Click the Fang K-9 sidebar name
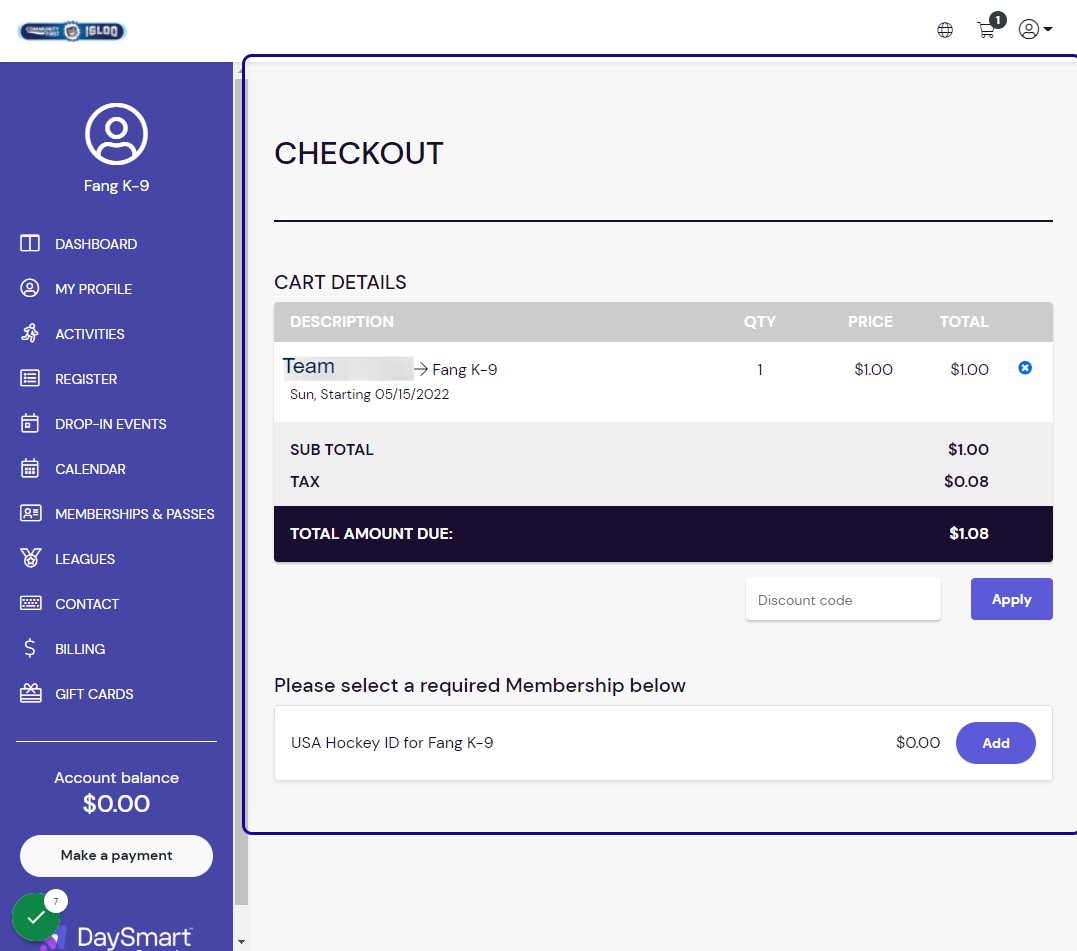1077x951 pixels. click(116, 186)
